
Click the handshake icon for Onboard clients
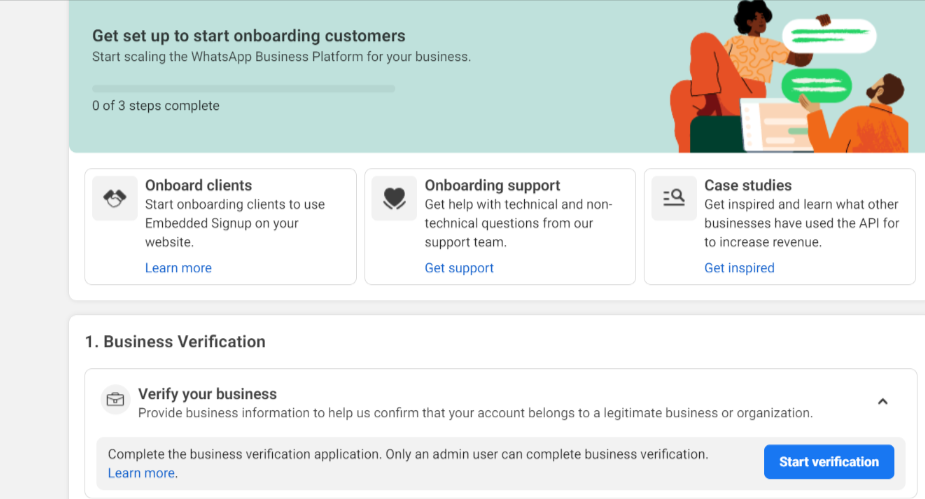[115, 198]
